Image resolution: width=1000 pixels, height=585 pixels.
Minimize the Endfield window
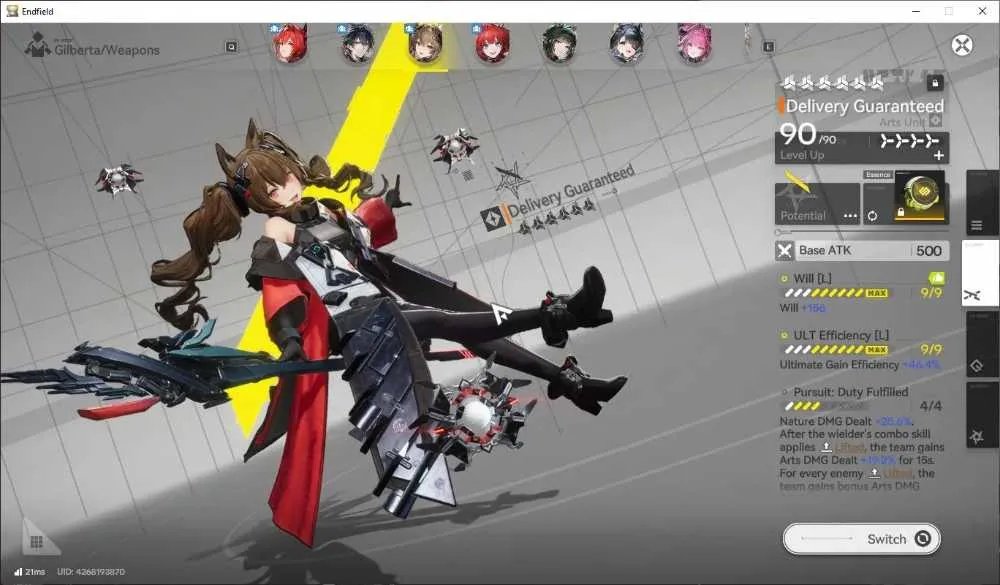coord(916,11)
